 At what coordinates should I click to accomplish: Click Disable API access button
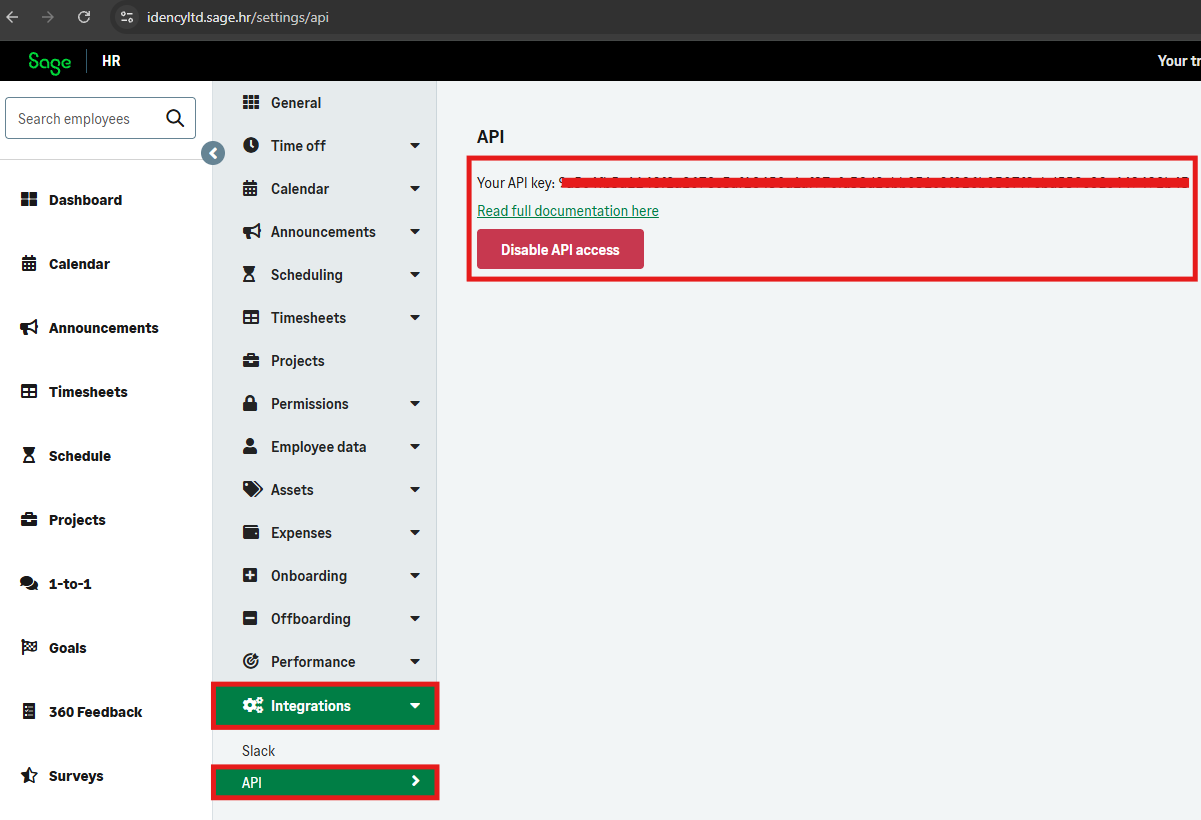560,249
